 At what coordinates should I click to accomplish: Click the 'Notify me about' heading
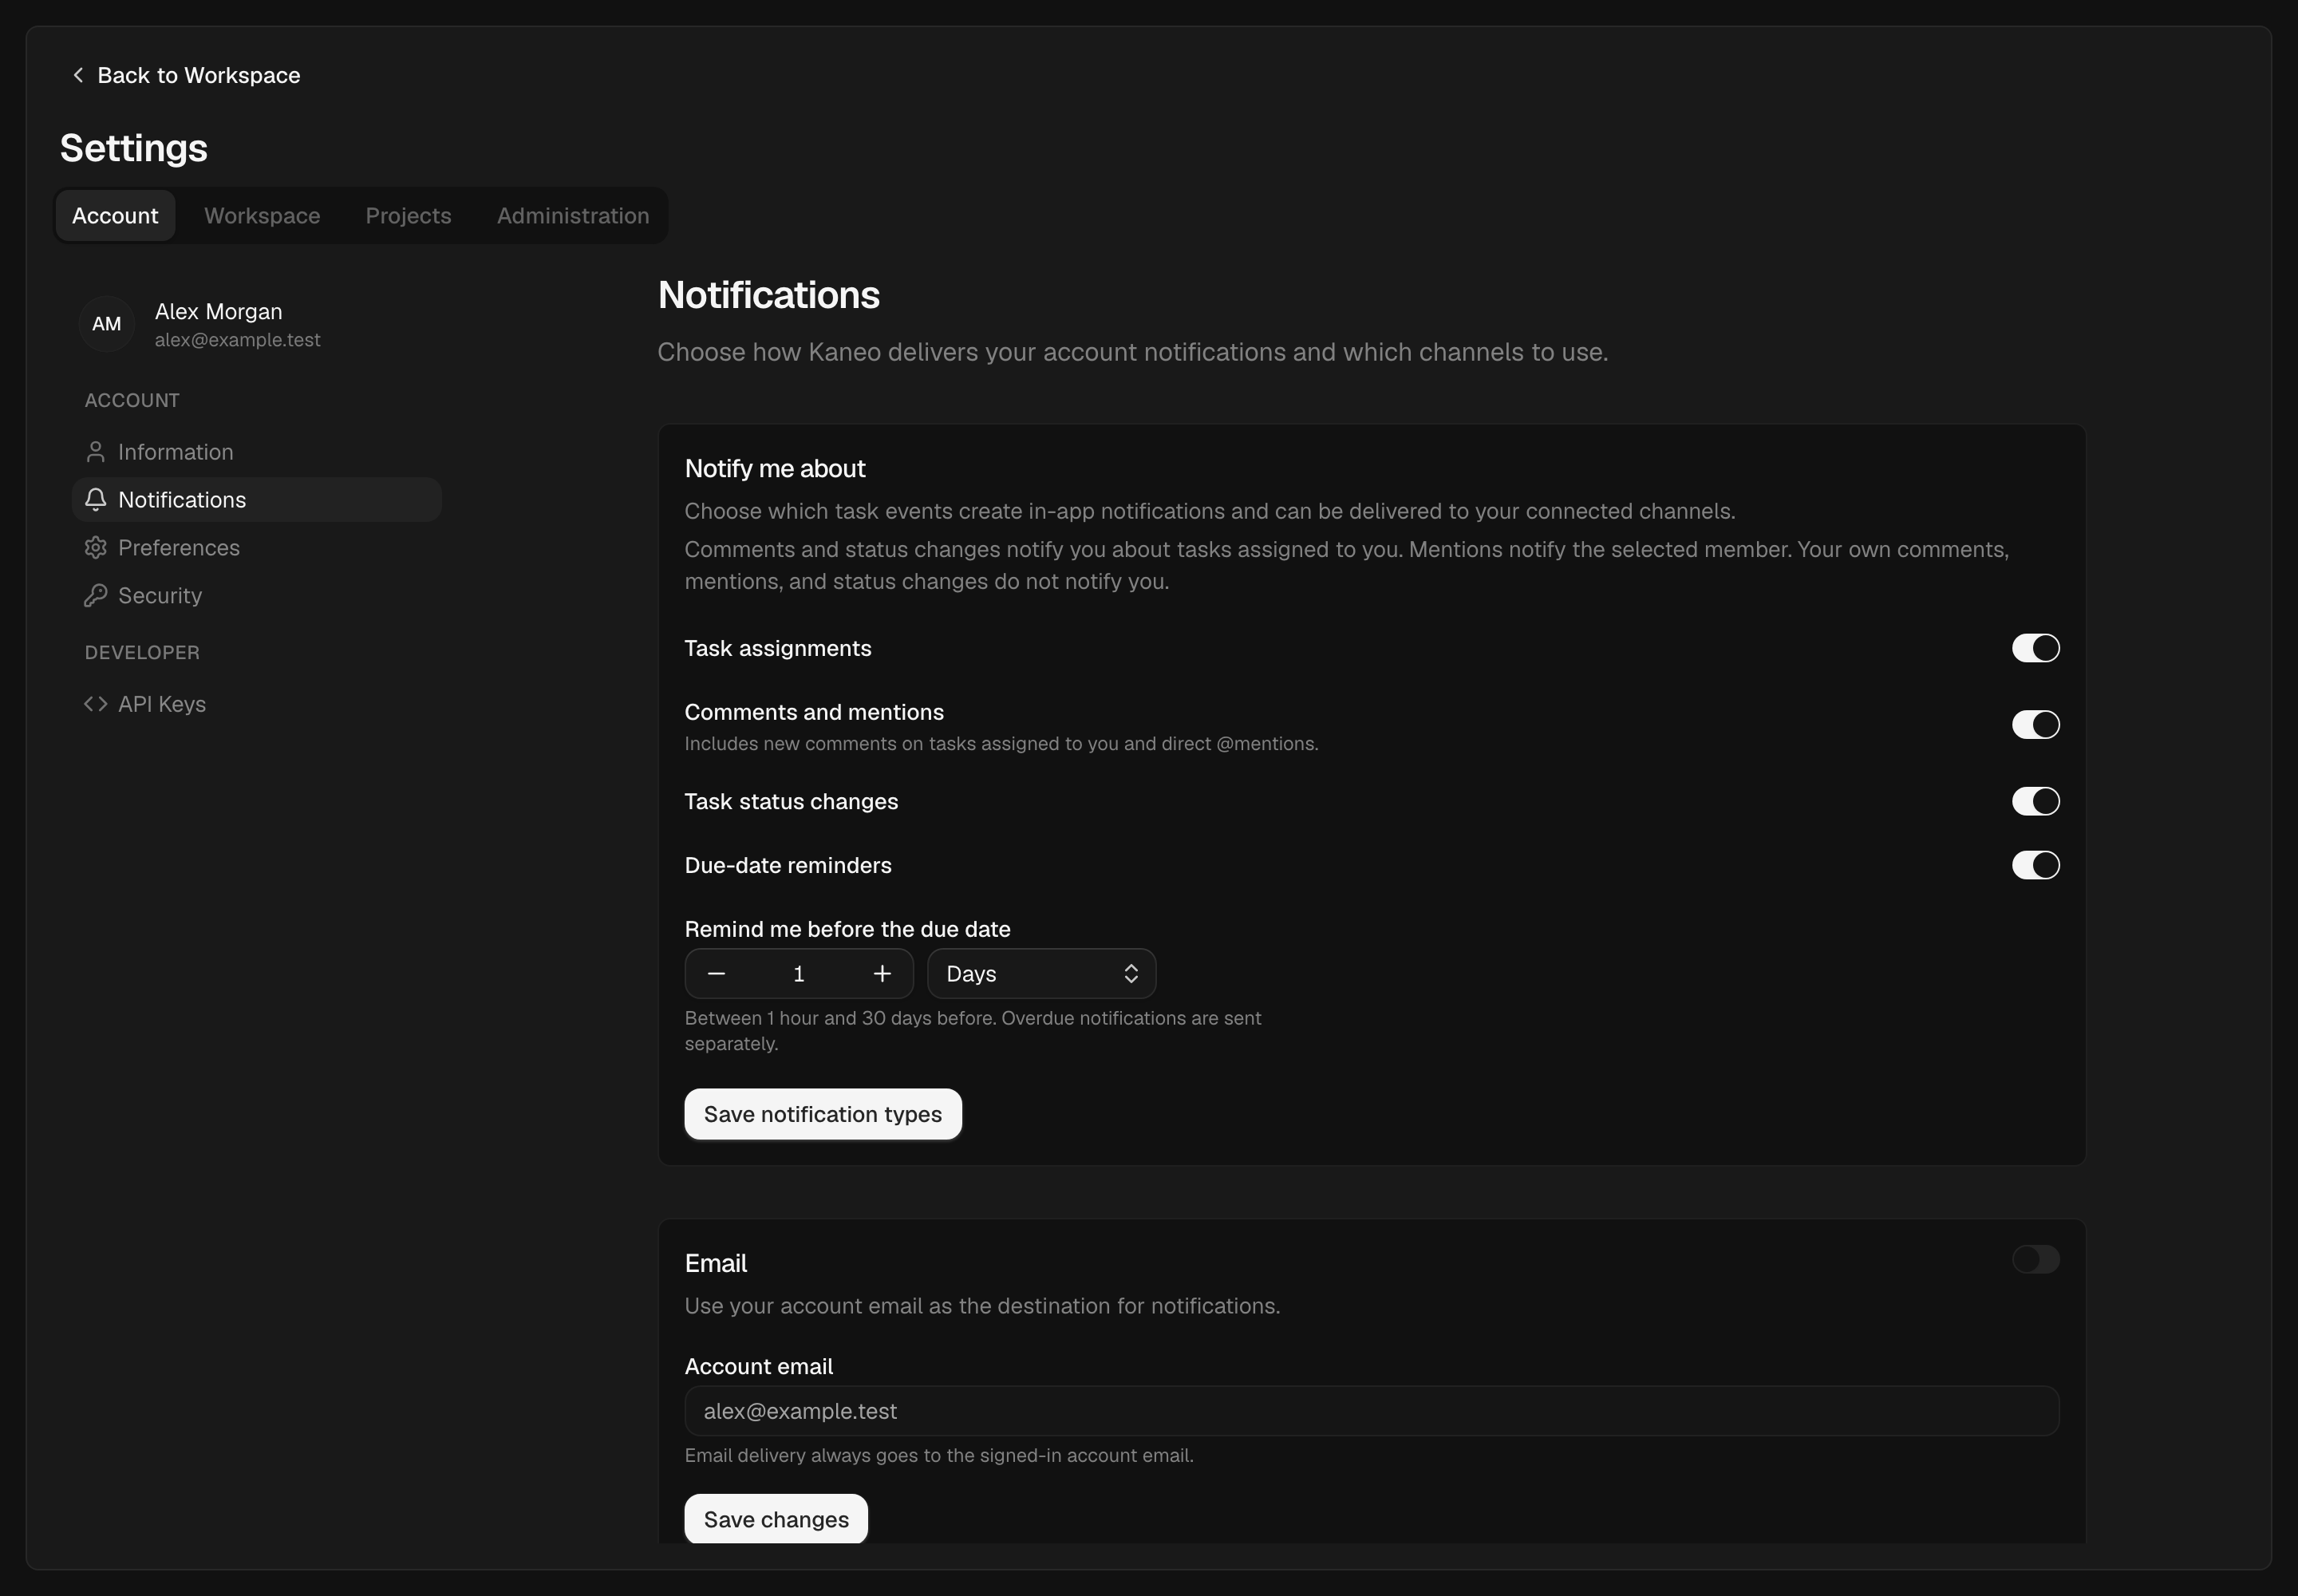(775, 469)
